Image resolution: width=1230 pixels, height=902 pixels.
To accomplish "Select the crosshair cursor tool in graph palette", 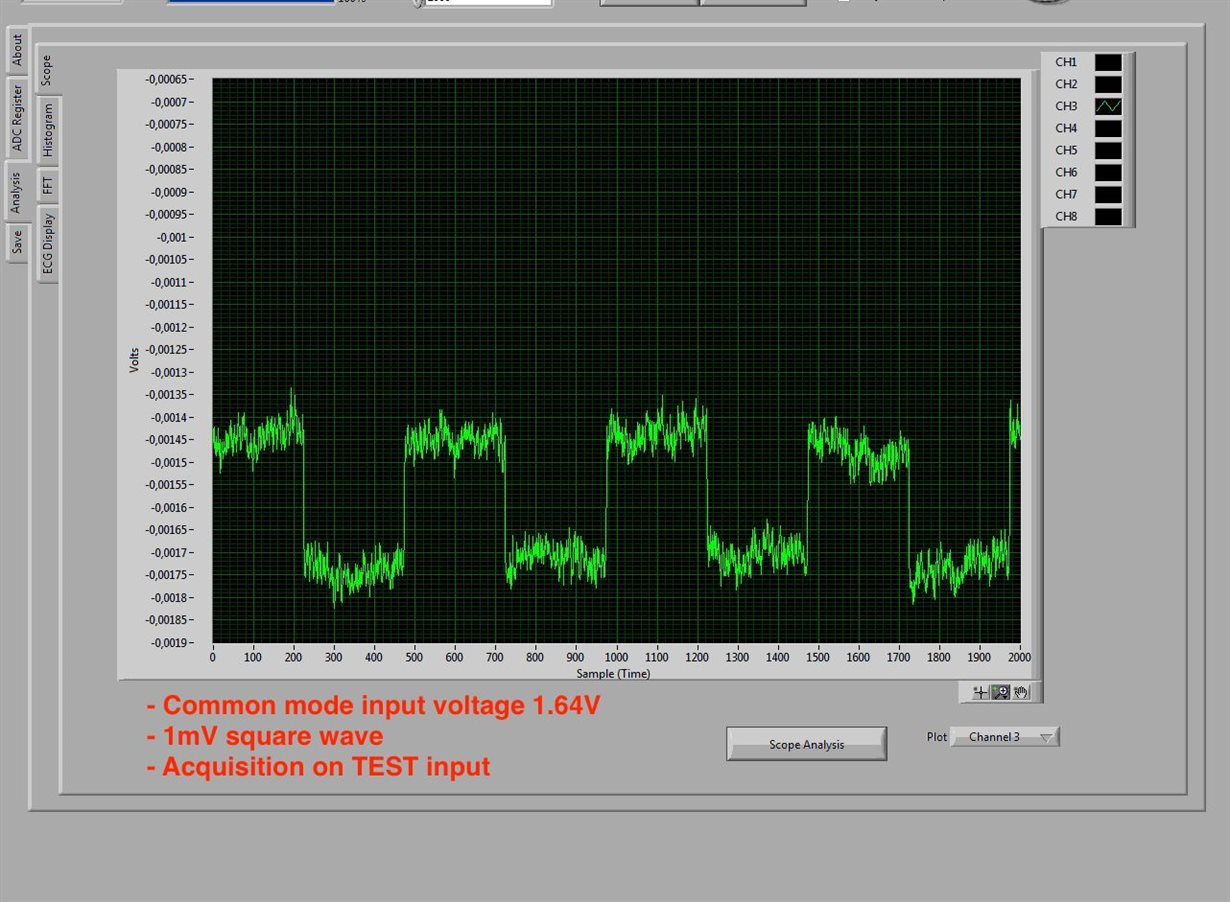I will click(x=980, y=692).
